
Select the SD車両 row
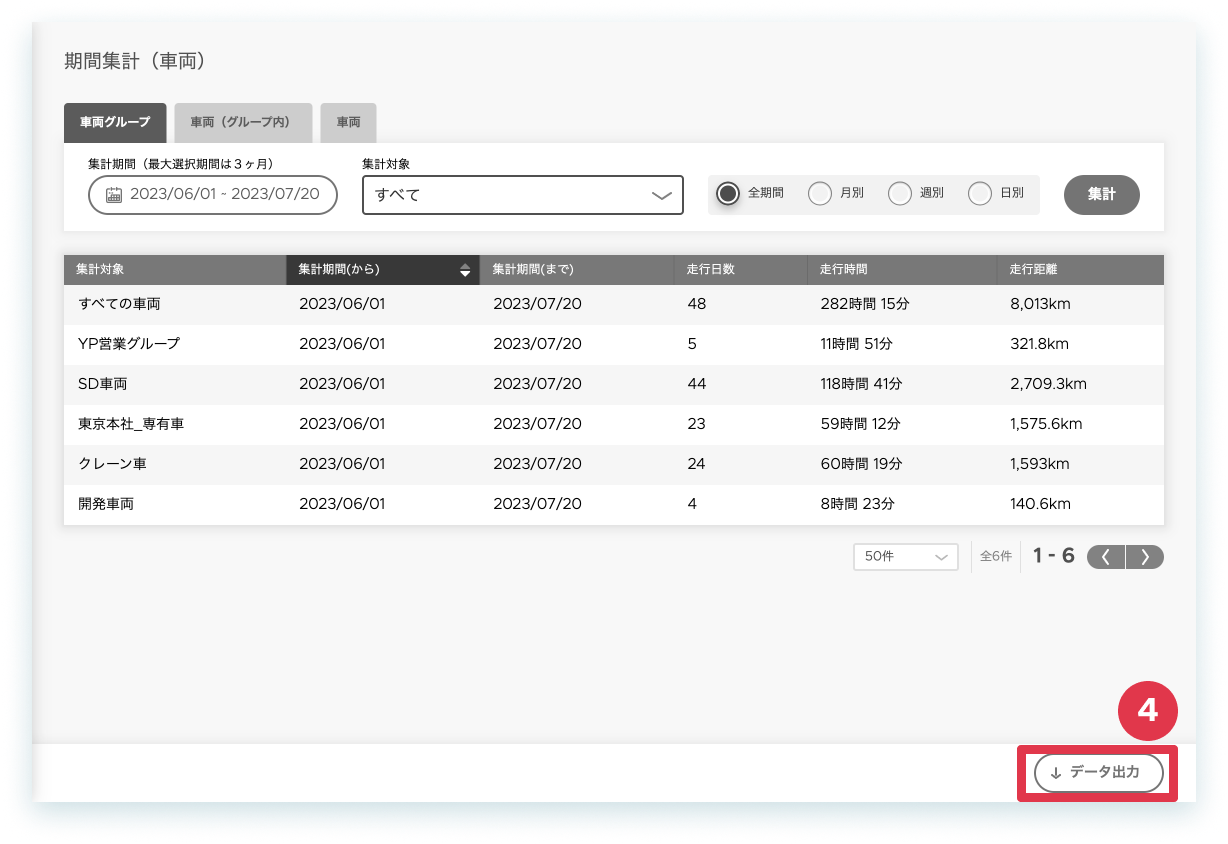614,384
